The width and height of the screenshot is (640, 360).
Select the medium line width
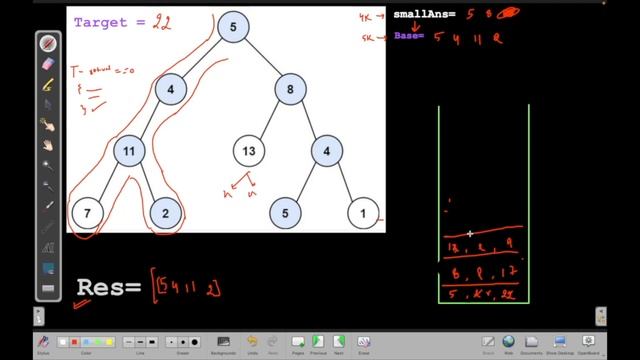140,342
